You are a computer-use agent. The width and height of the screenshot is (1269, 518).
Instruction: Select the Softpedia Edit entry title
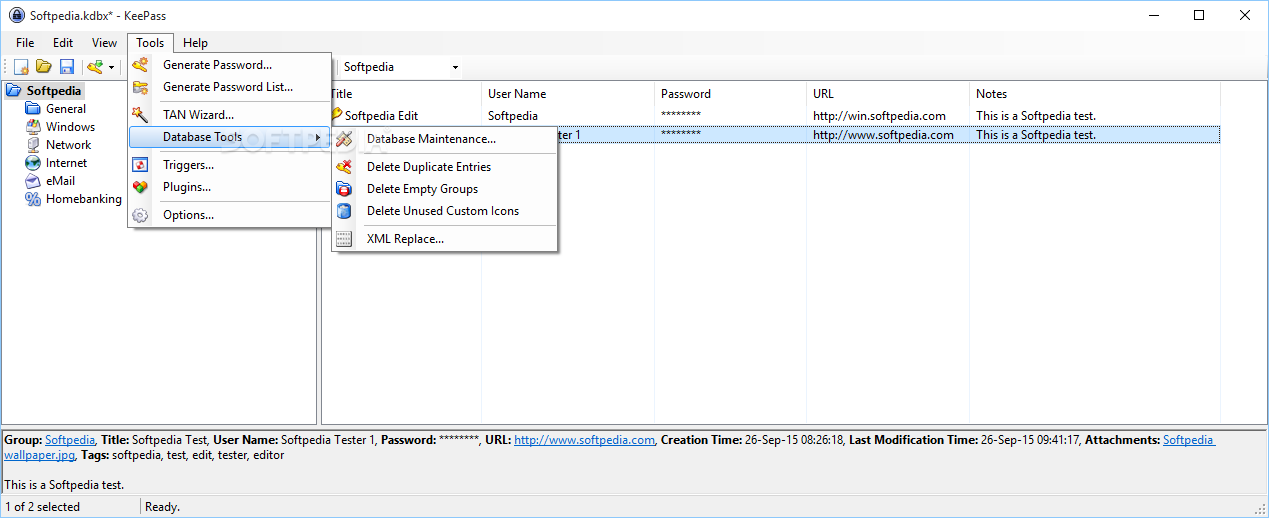point(381,116)
